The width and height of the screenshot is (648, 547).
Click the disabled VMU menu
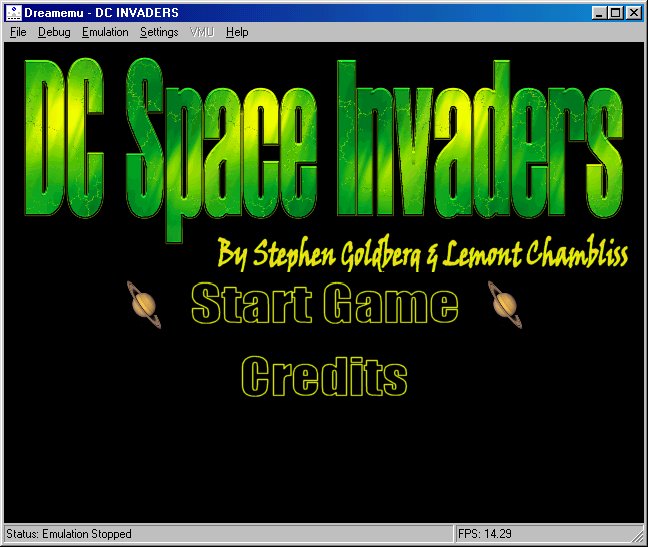(x=202, y=32)
